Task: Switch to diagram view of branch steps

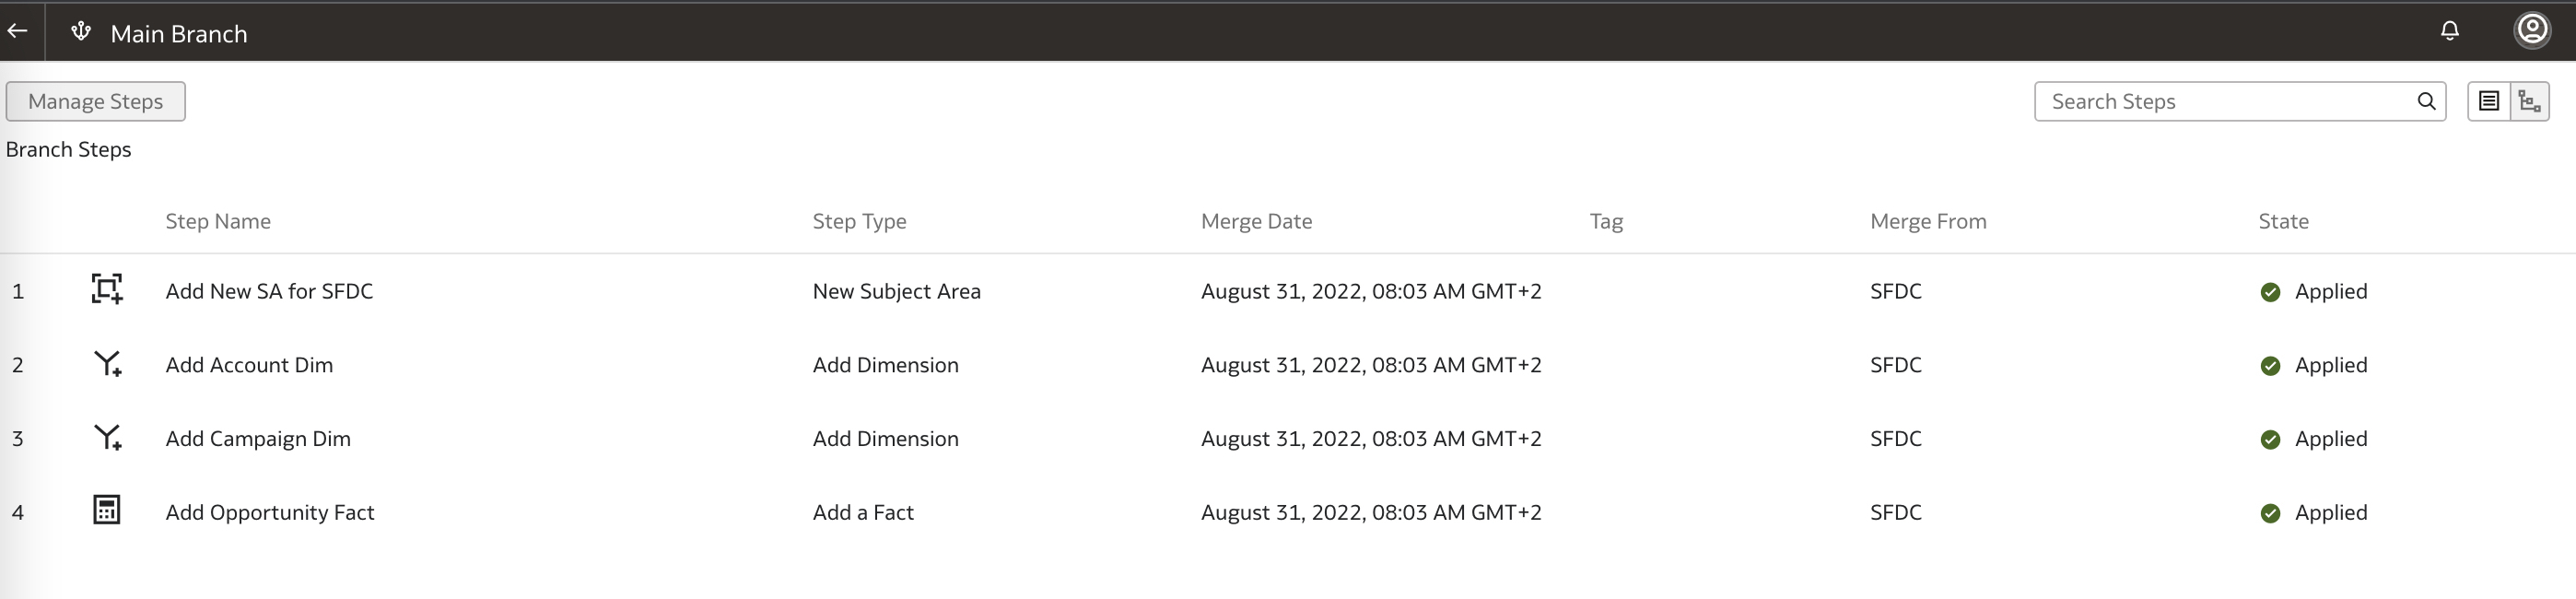Action: click(x=2530, y=100)
